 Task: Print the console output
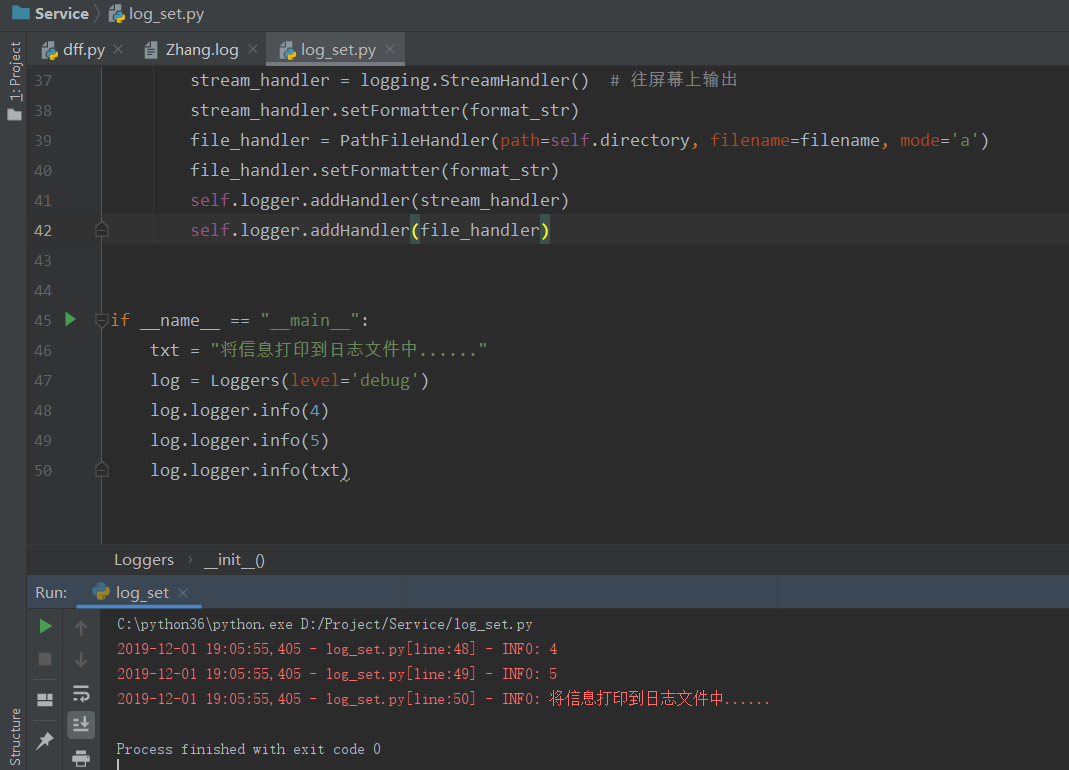[81, 758]
